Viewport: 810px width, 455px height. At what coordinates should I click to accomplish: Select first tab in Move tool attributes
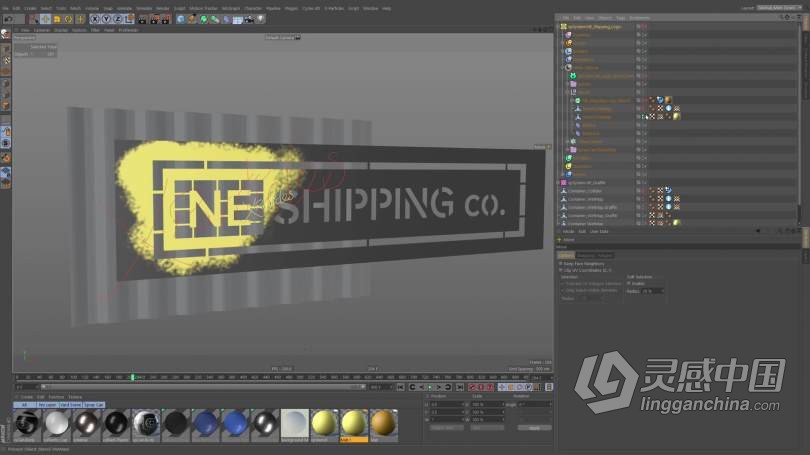click(x=566, y=255)
